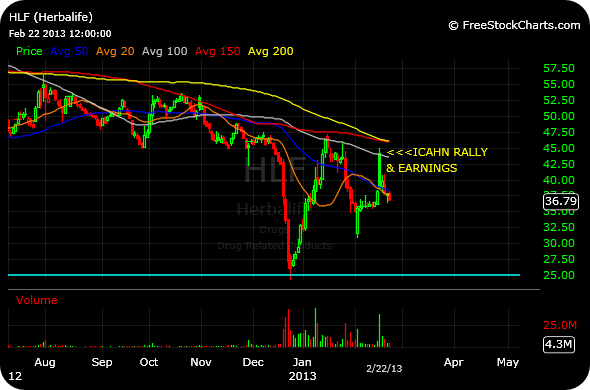This screenshot has width=590, height=390.
Task: Click the 52.50 price axis label
Action: 559,100
